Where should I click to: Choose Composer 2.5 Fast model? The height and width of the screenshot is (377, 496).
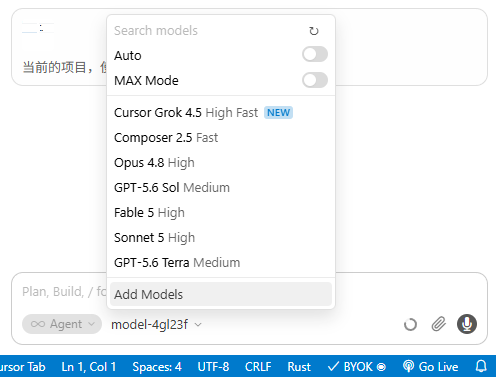[221, 138]
